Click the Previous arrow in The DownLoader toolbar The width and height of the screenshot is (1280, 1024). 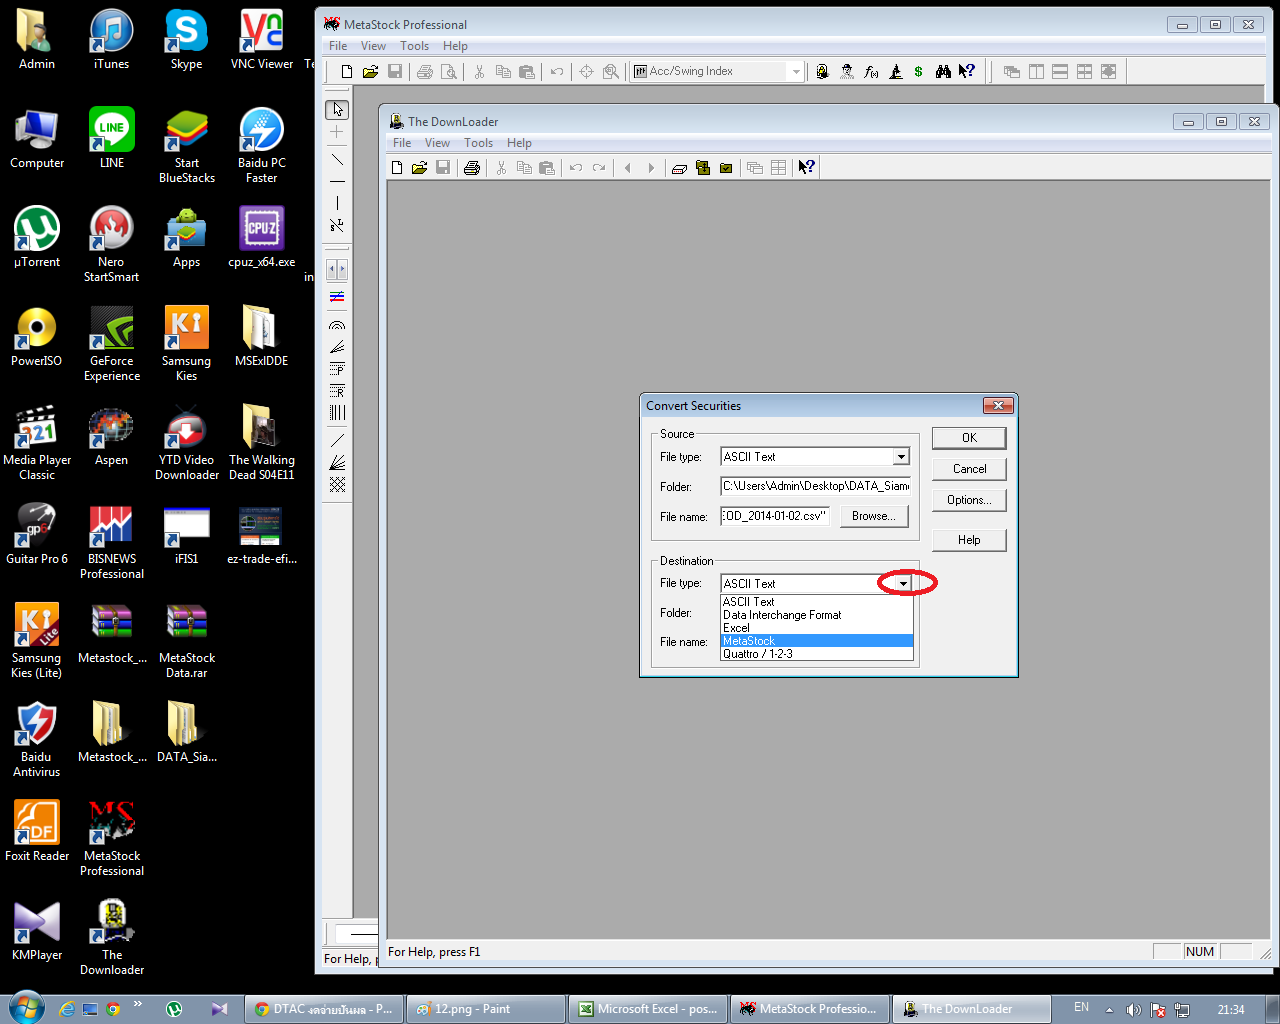628,167
